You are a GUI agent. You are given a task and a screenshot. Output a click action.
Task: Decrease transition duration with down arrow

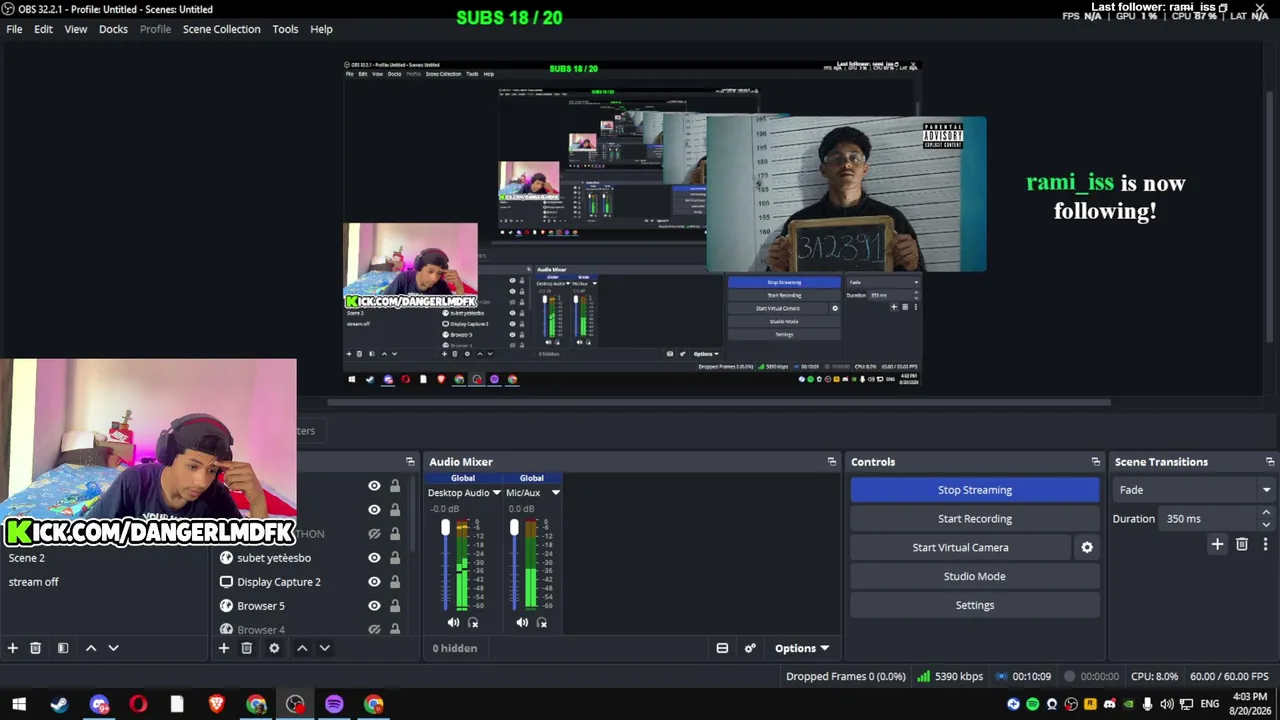pos(1266,525)
